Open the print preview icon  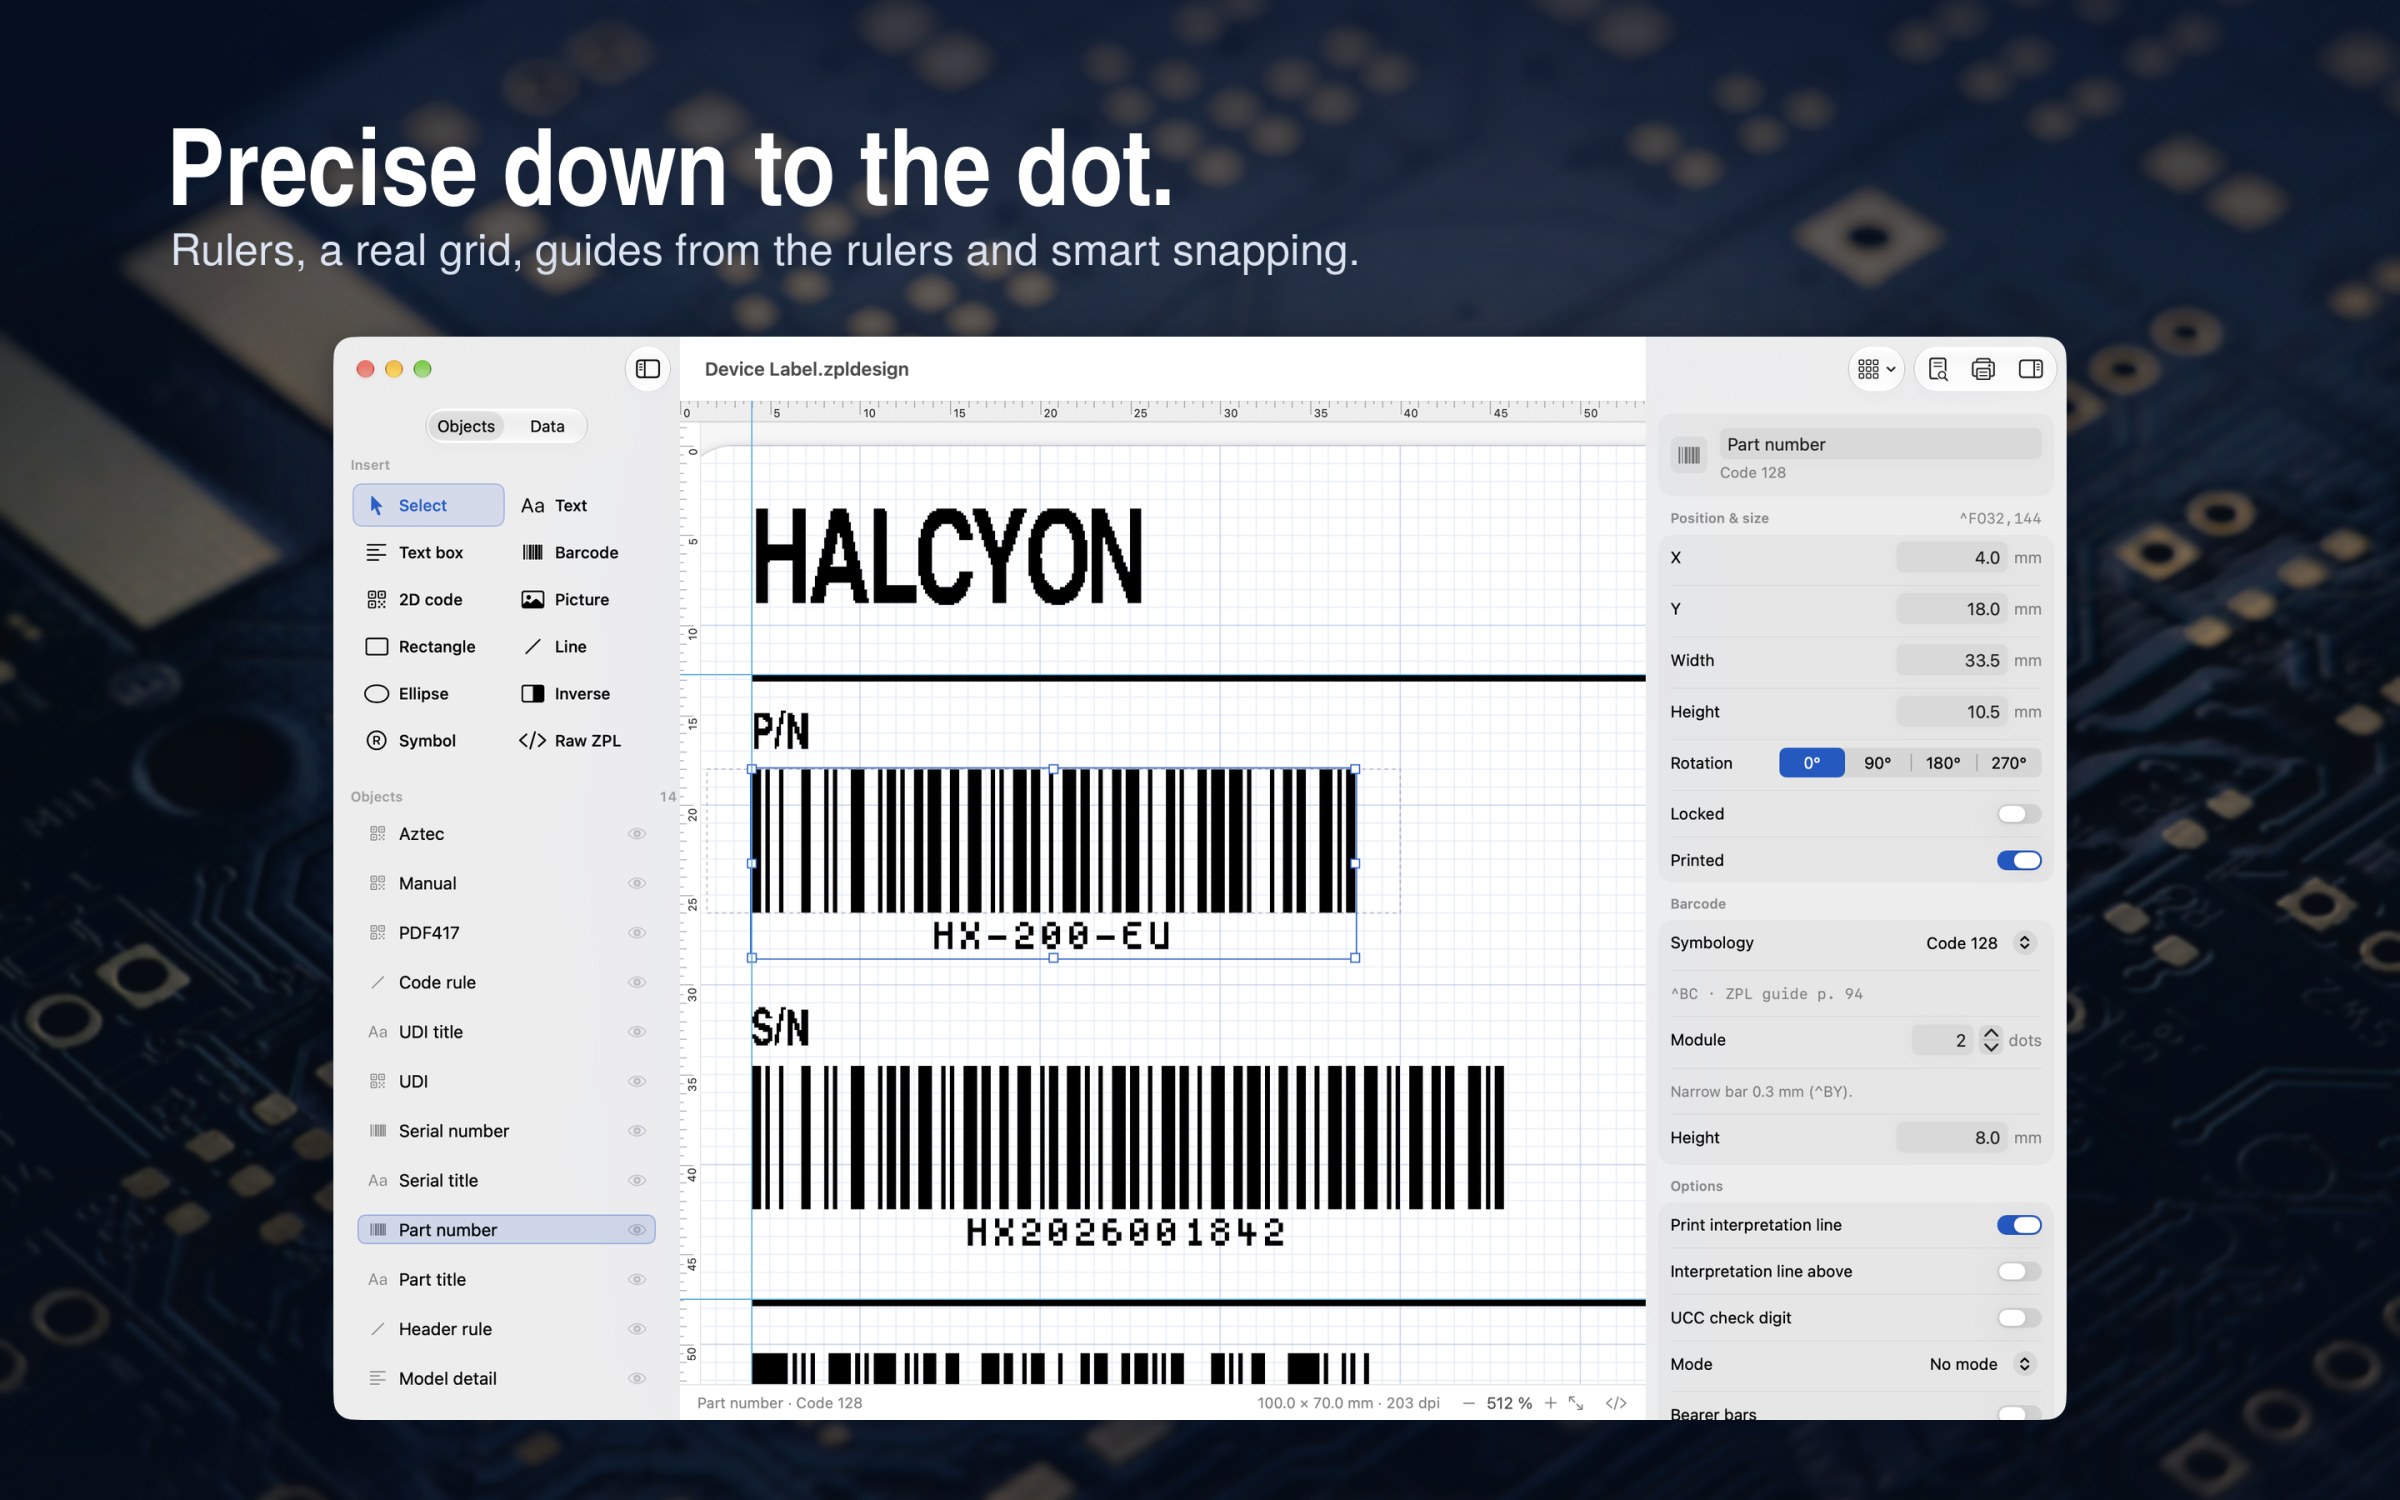tap(1938, 369)
